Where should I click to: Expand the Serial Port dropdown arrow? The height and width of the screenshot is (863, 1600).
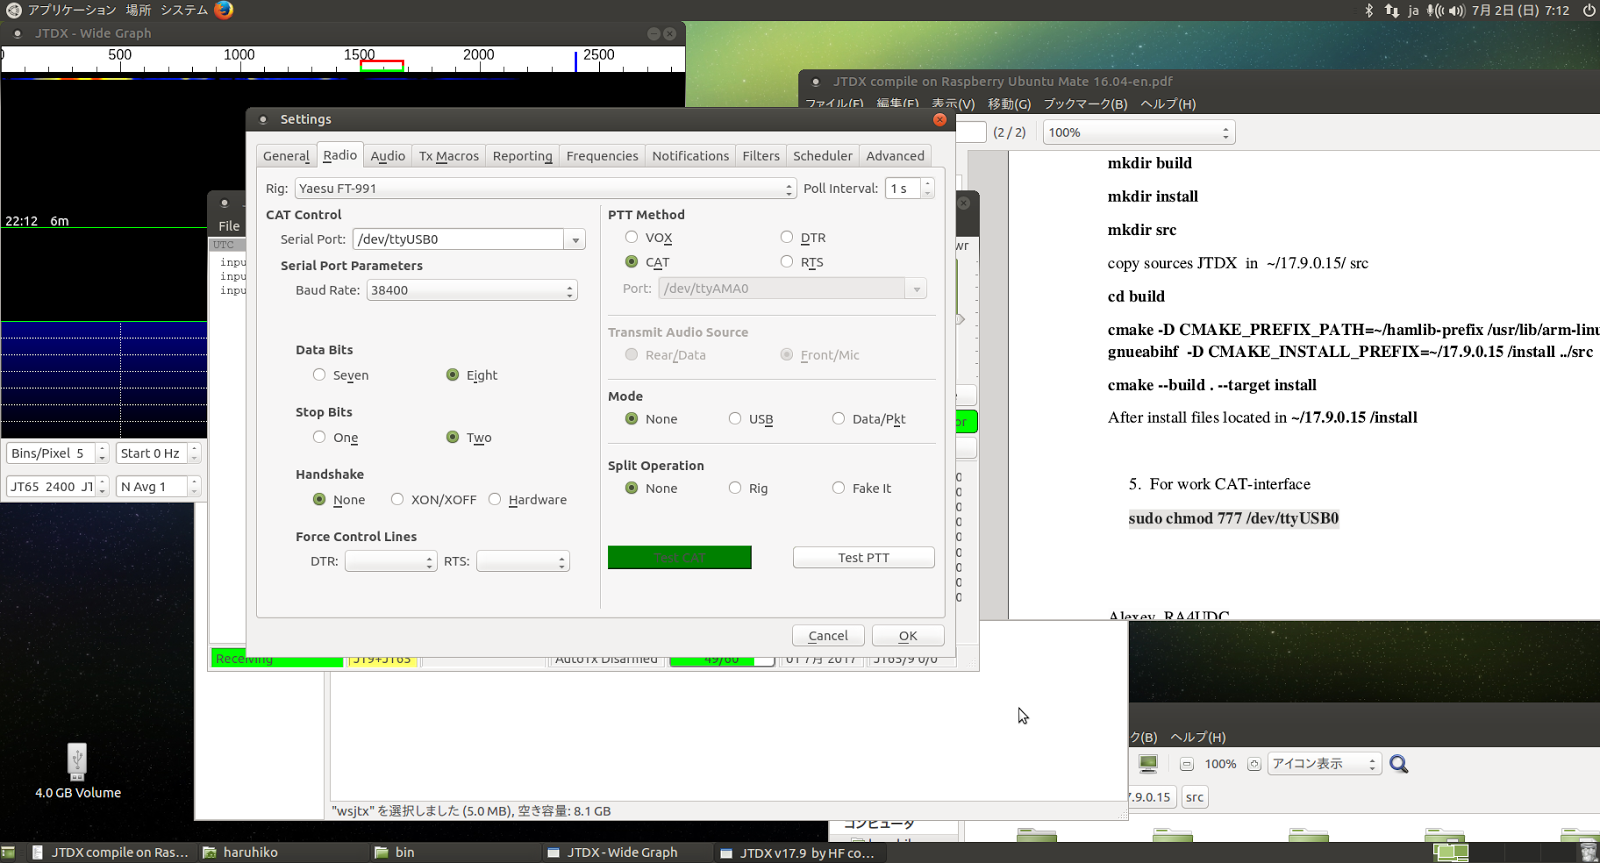click(575, 239)
